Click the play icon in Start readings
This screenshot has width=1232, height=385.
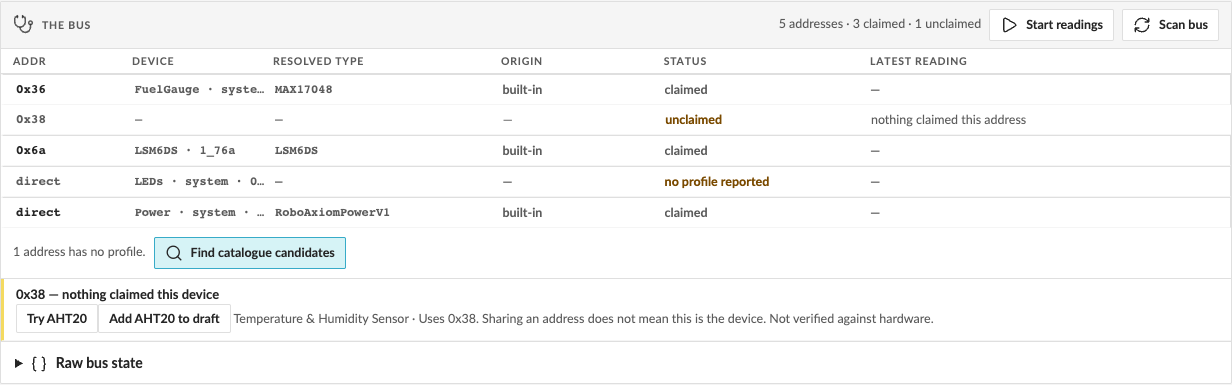point(1009,24)
